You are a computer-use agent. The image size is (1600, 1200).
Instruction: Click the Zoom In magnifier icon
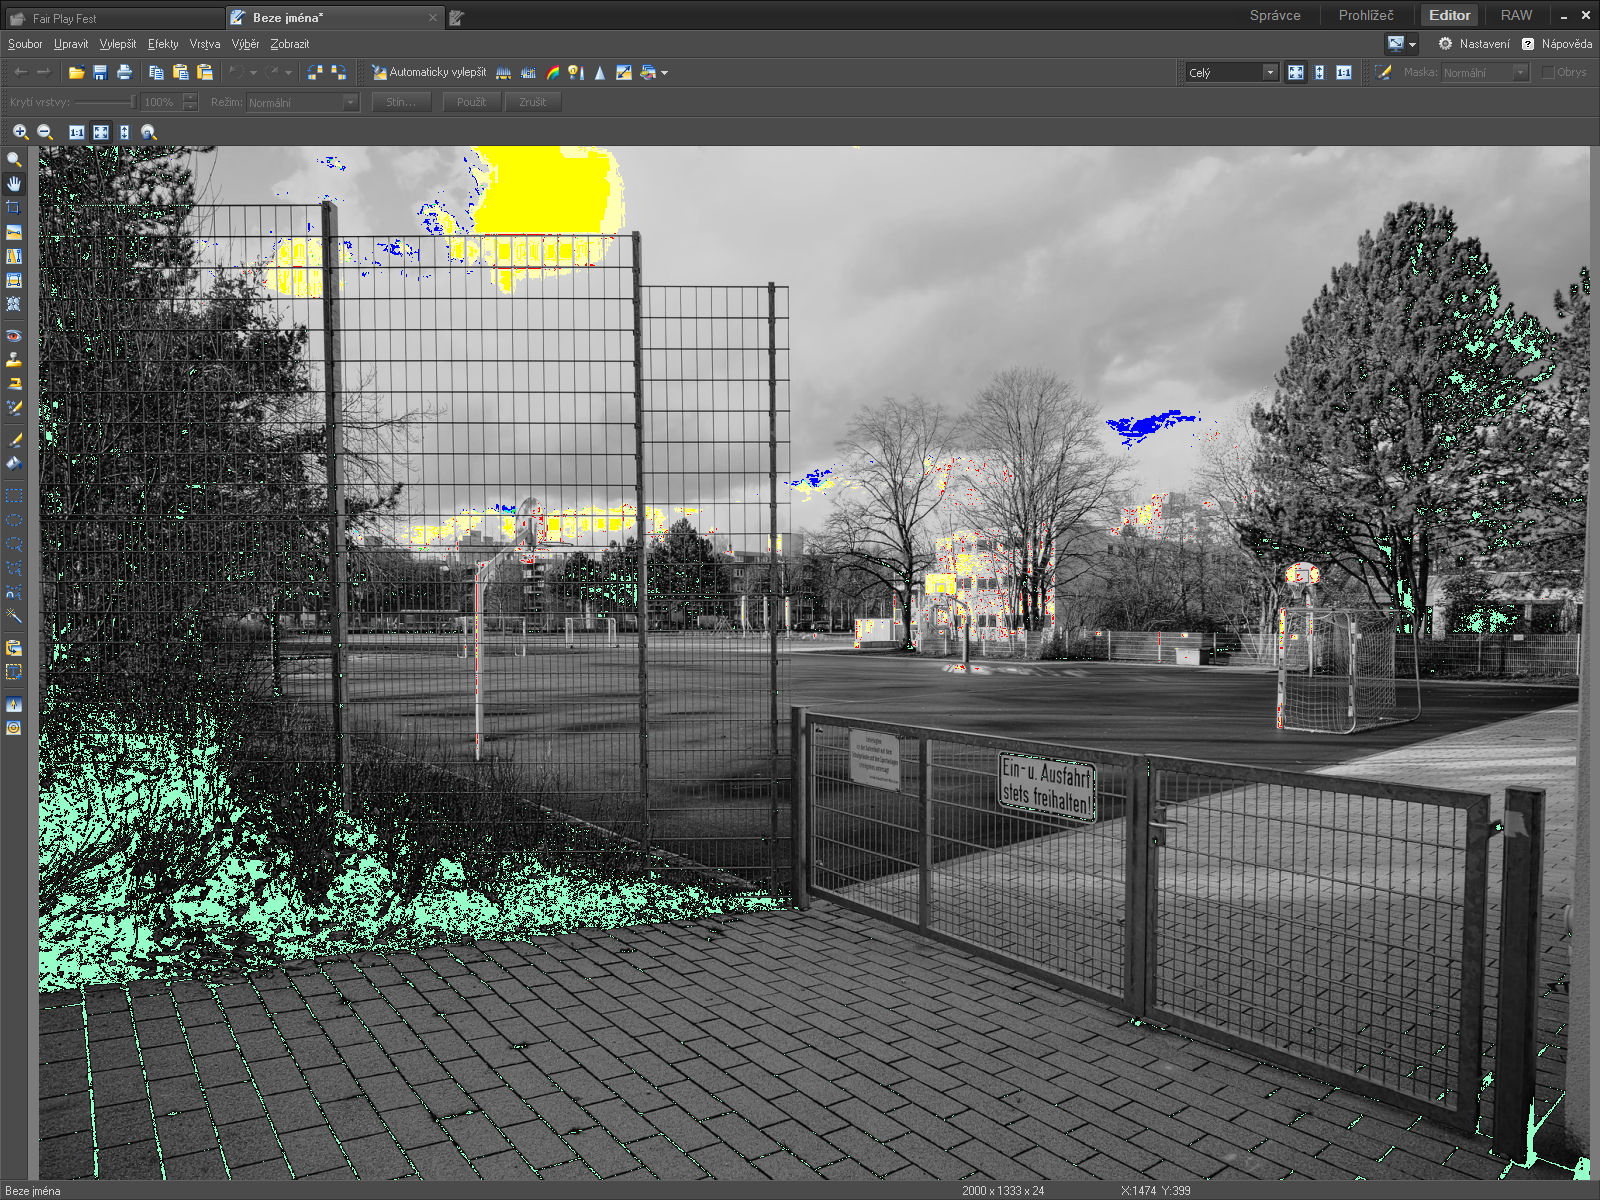[x=20, y=132]
